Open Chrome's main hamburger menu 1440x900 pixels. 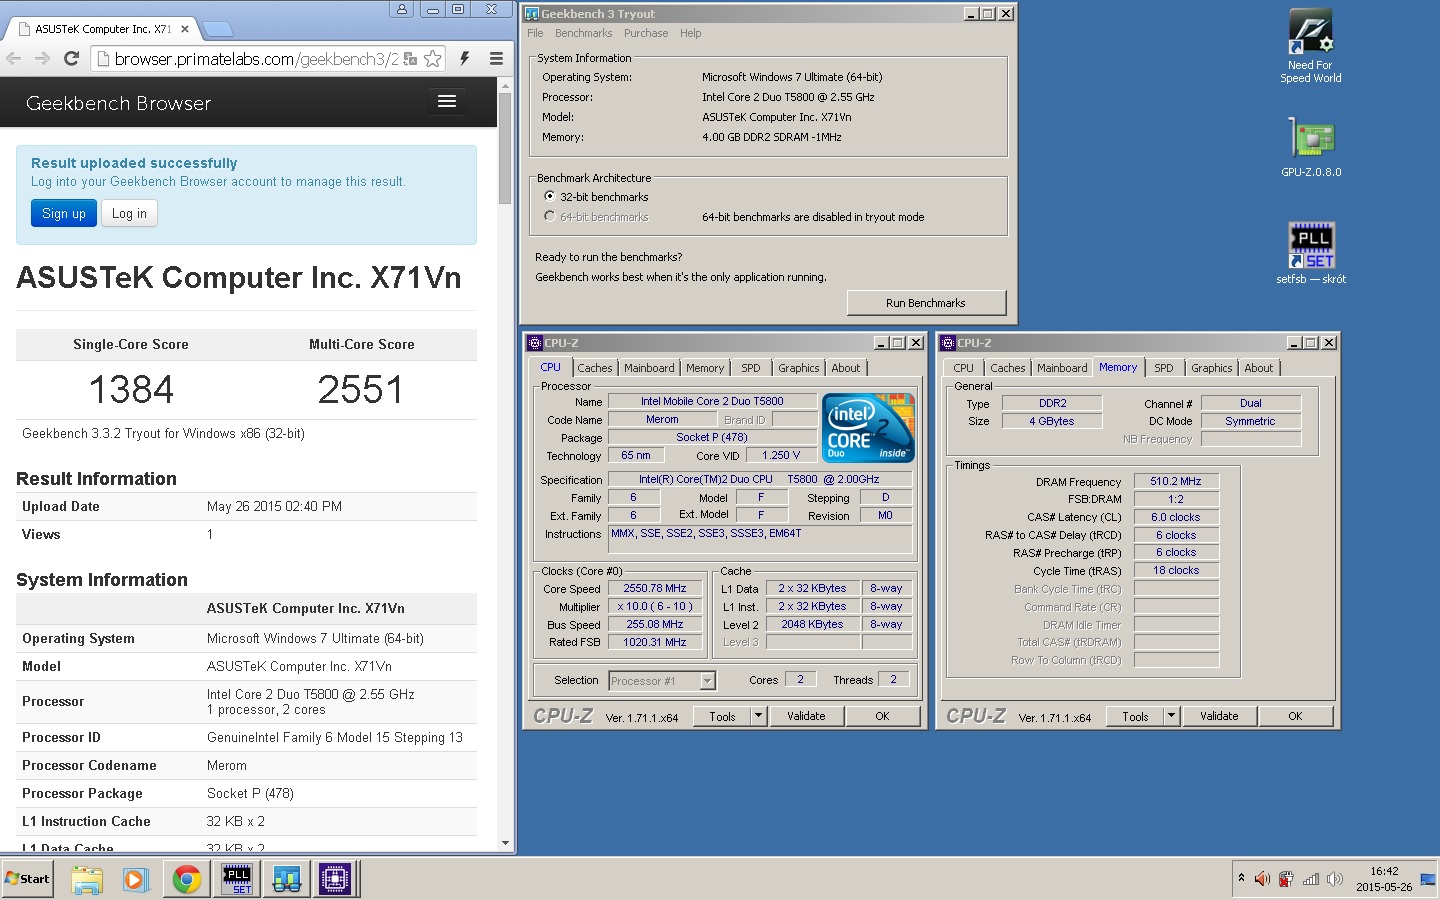coord(496,59)
